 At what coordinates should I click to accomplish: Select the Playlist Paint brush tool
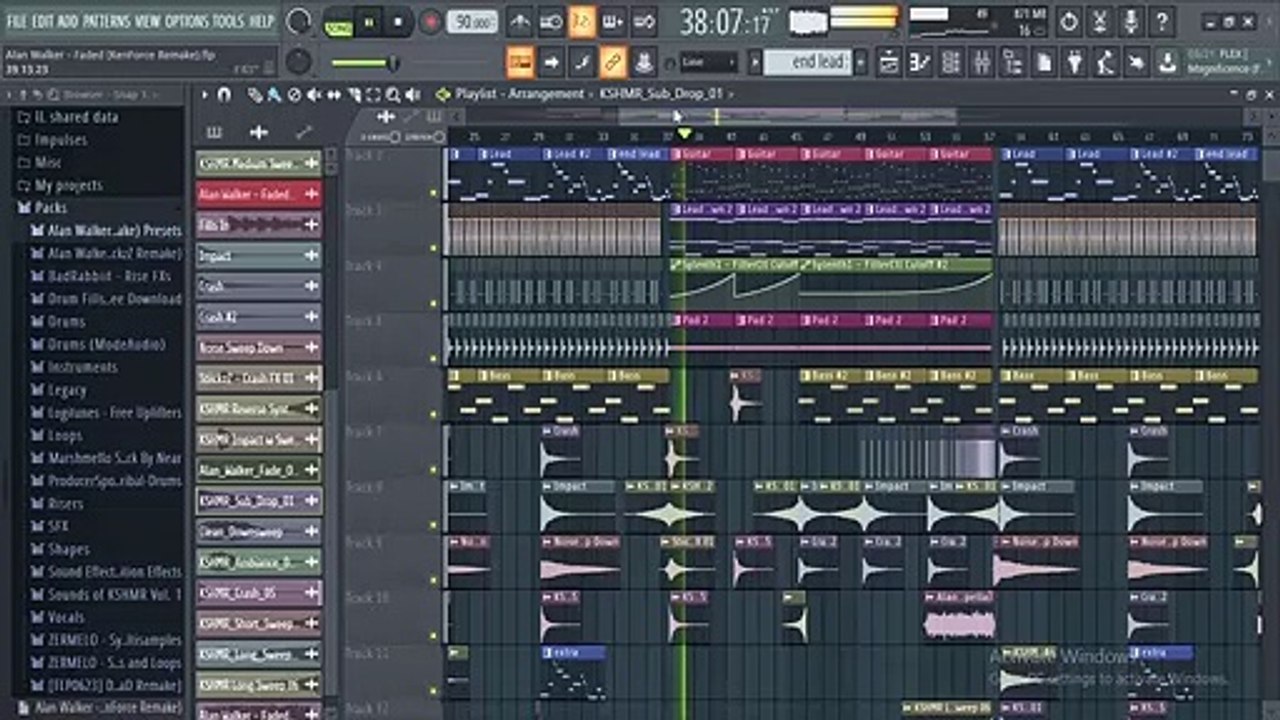coord(273,95)
